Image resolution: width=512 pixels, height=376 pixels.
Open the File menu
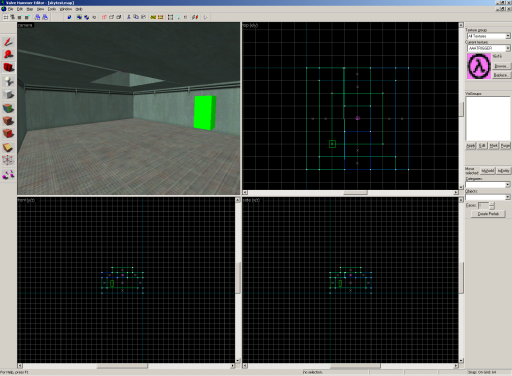[10, 9]
